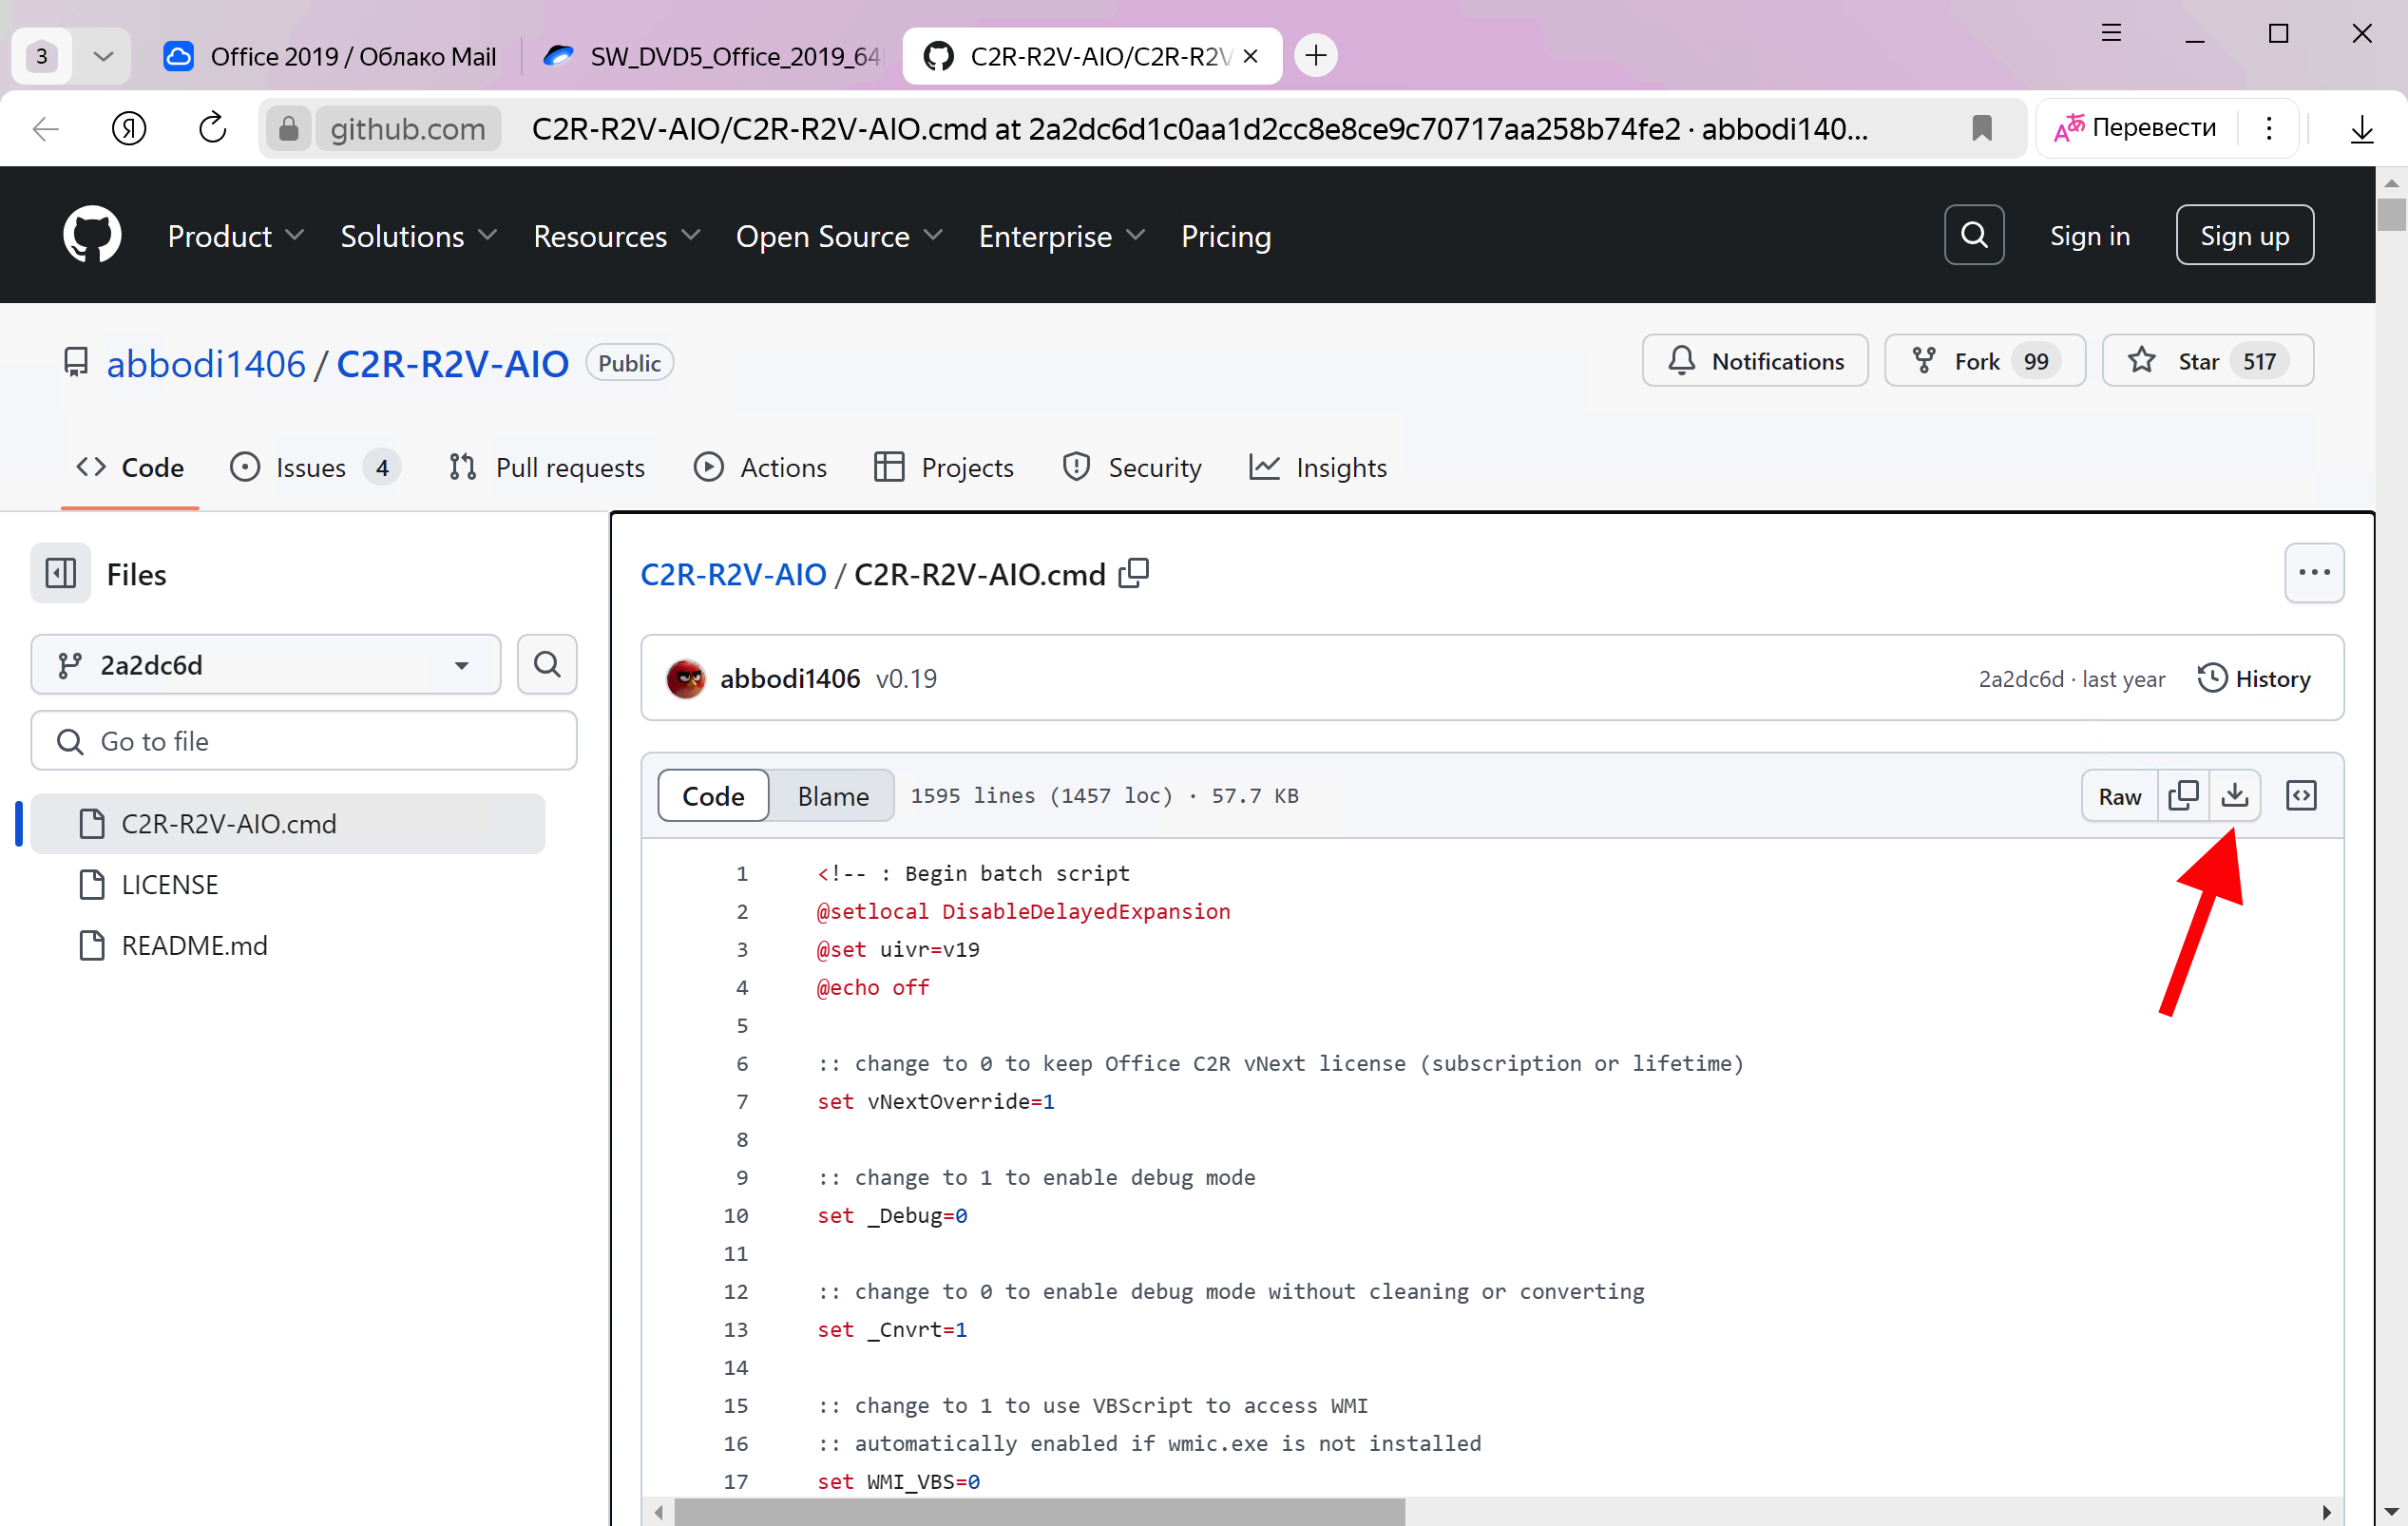Copy raw file contents icon

[2183, 795]
